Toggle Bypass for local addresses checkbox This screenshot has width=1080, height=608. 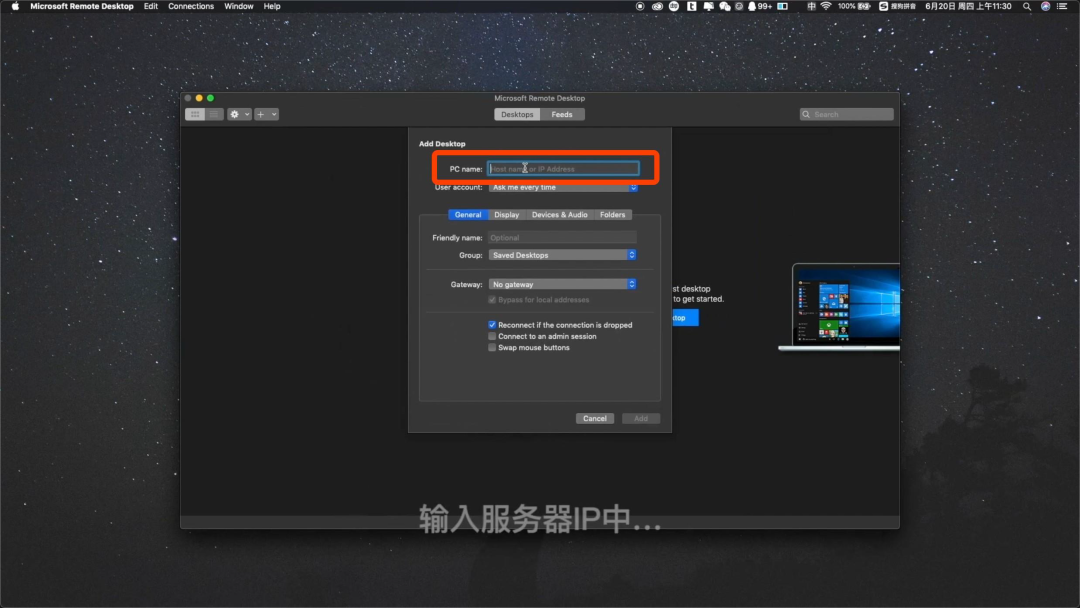492,300
